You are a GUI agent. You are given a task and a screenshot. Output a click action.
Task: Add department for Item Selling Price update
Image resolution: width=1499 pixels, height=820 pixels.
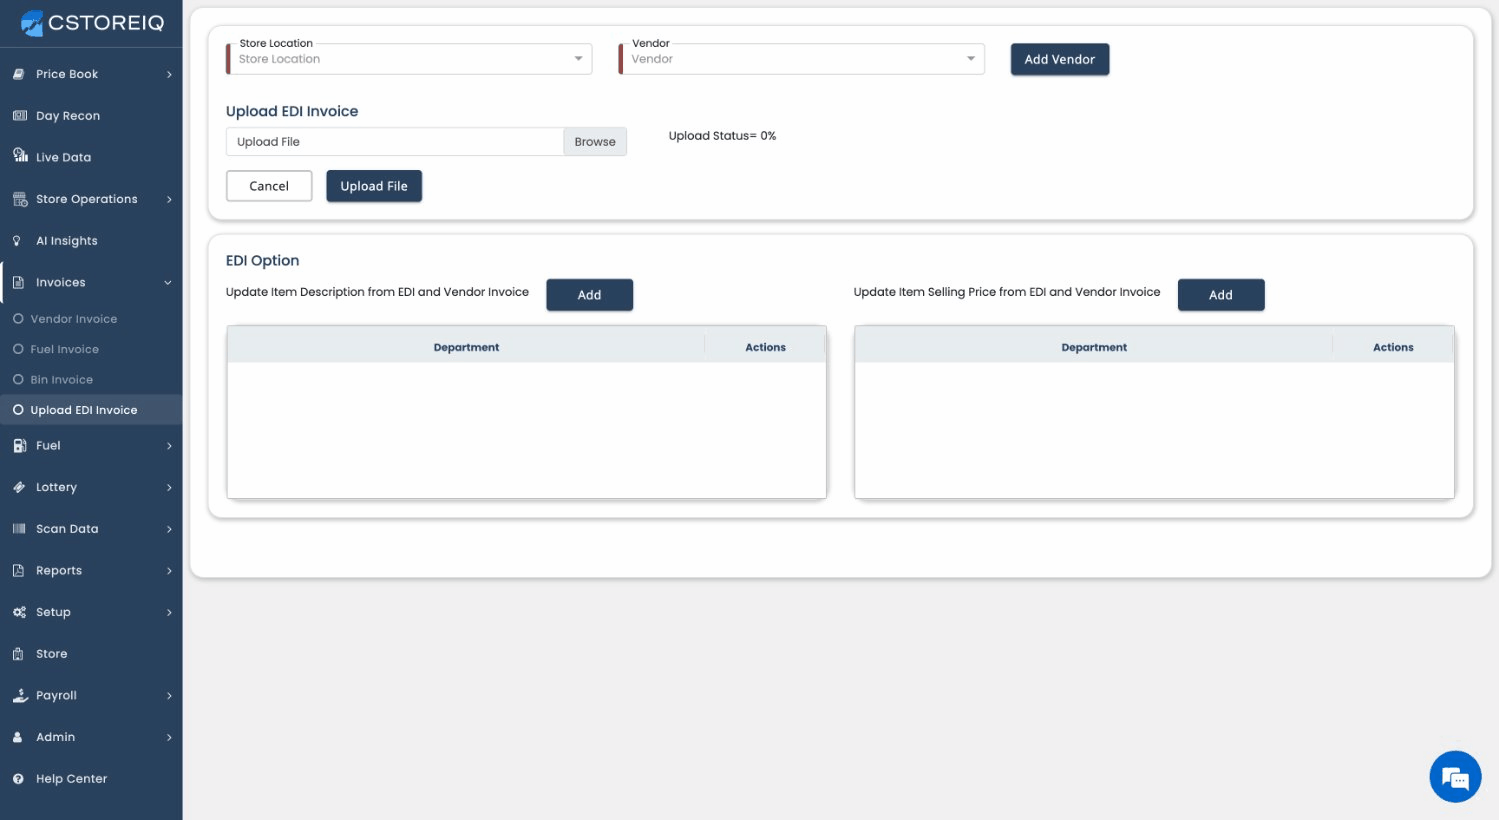click(x=1220, y=295)
